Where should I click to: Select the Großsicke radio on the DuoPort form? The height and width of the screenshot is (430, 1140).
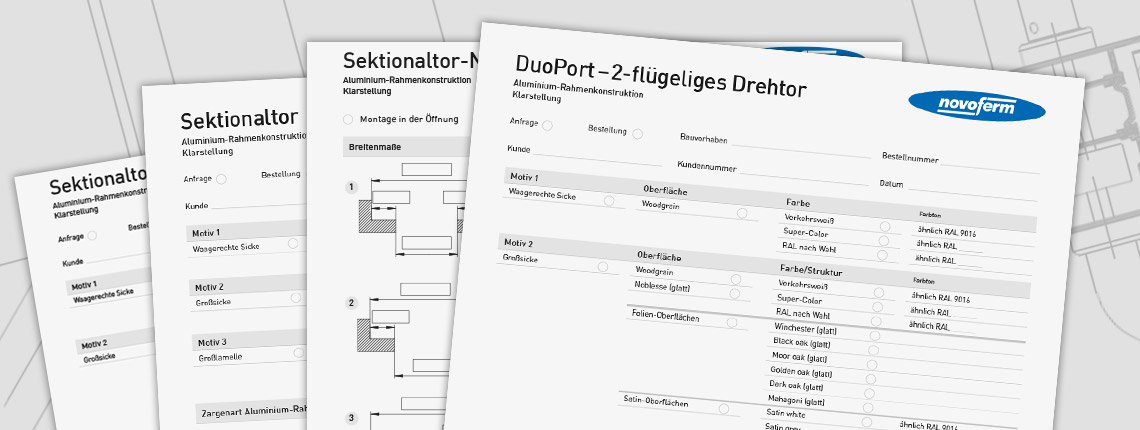point(603,267)
